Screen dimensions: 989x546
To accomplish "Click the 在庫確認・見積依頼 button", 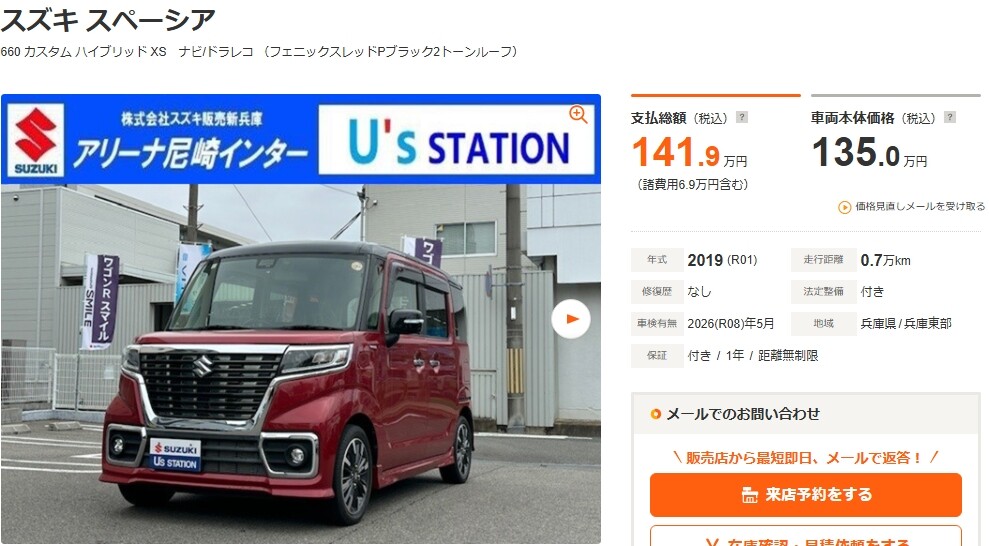I will (x=806, y=537).
